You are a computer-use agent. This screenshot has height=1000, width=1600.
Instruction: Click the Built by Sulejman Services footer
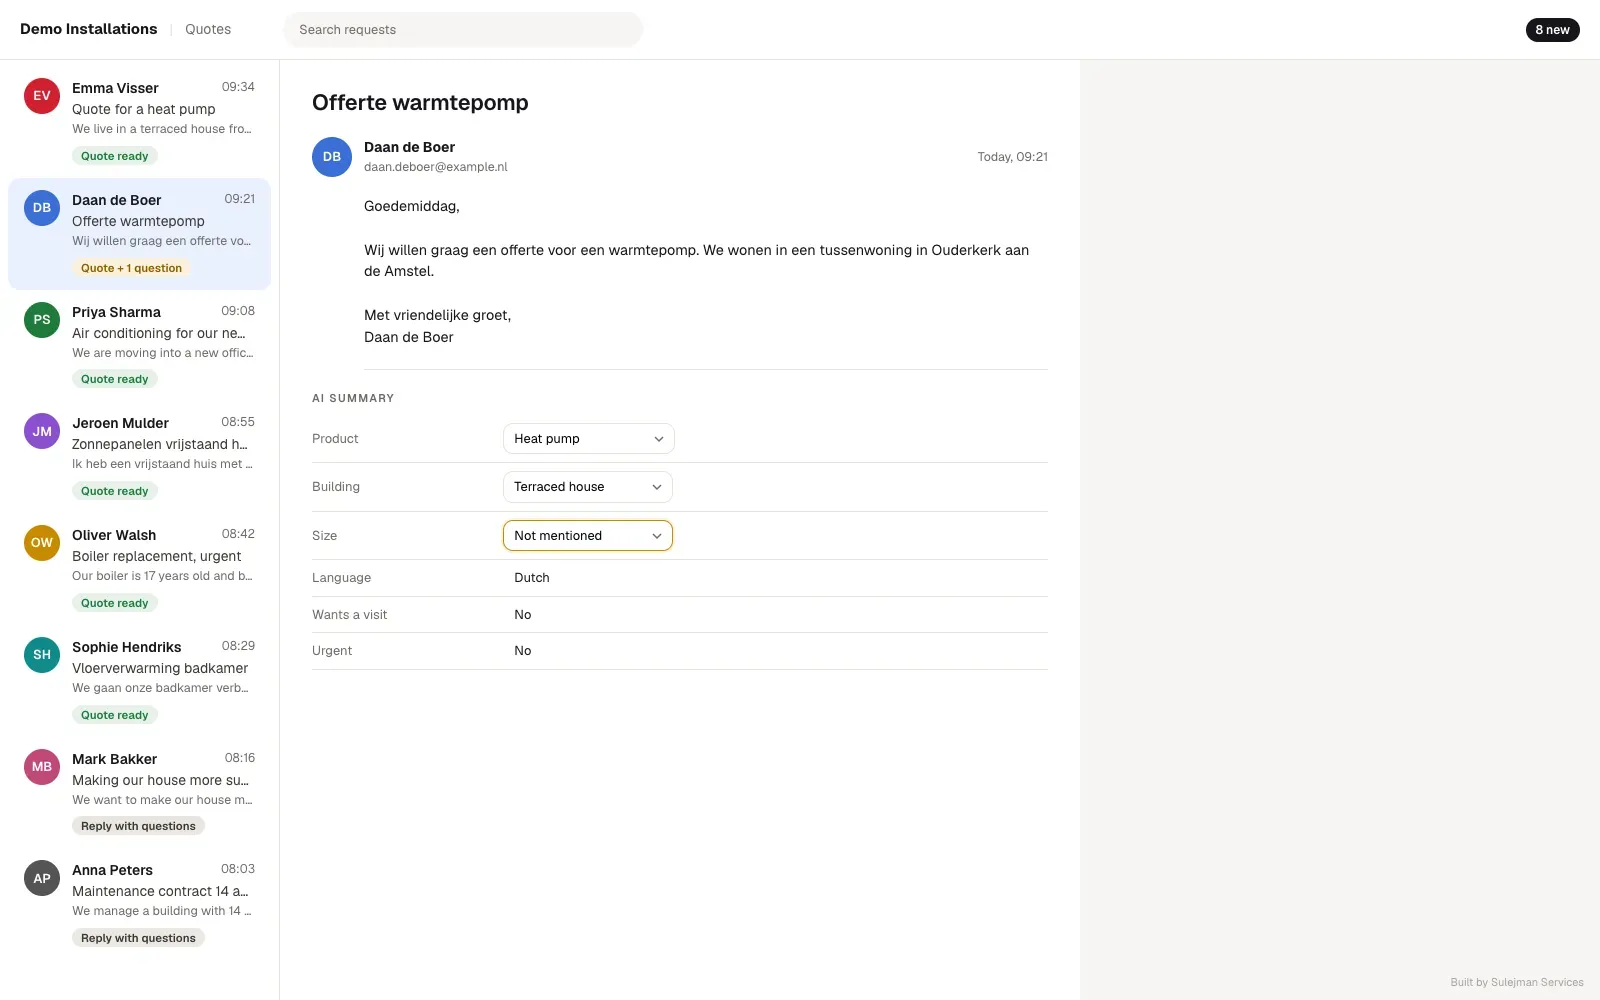1517,982
